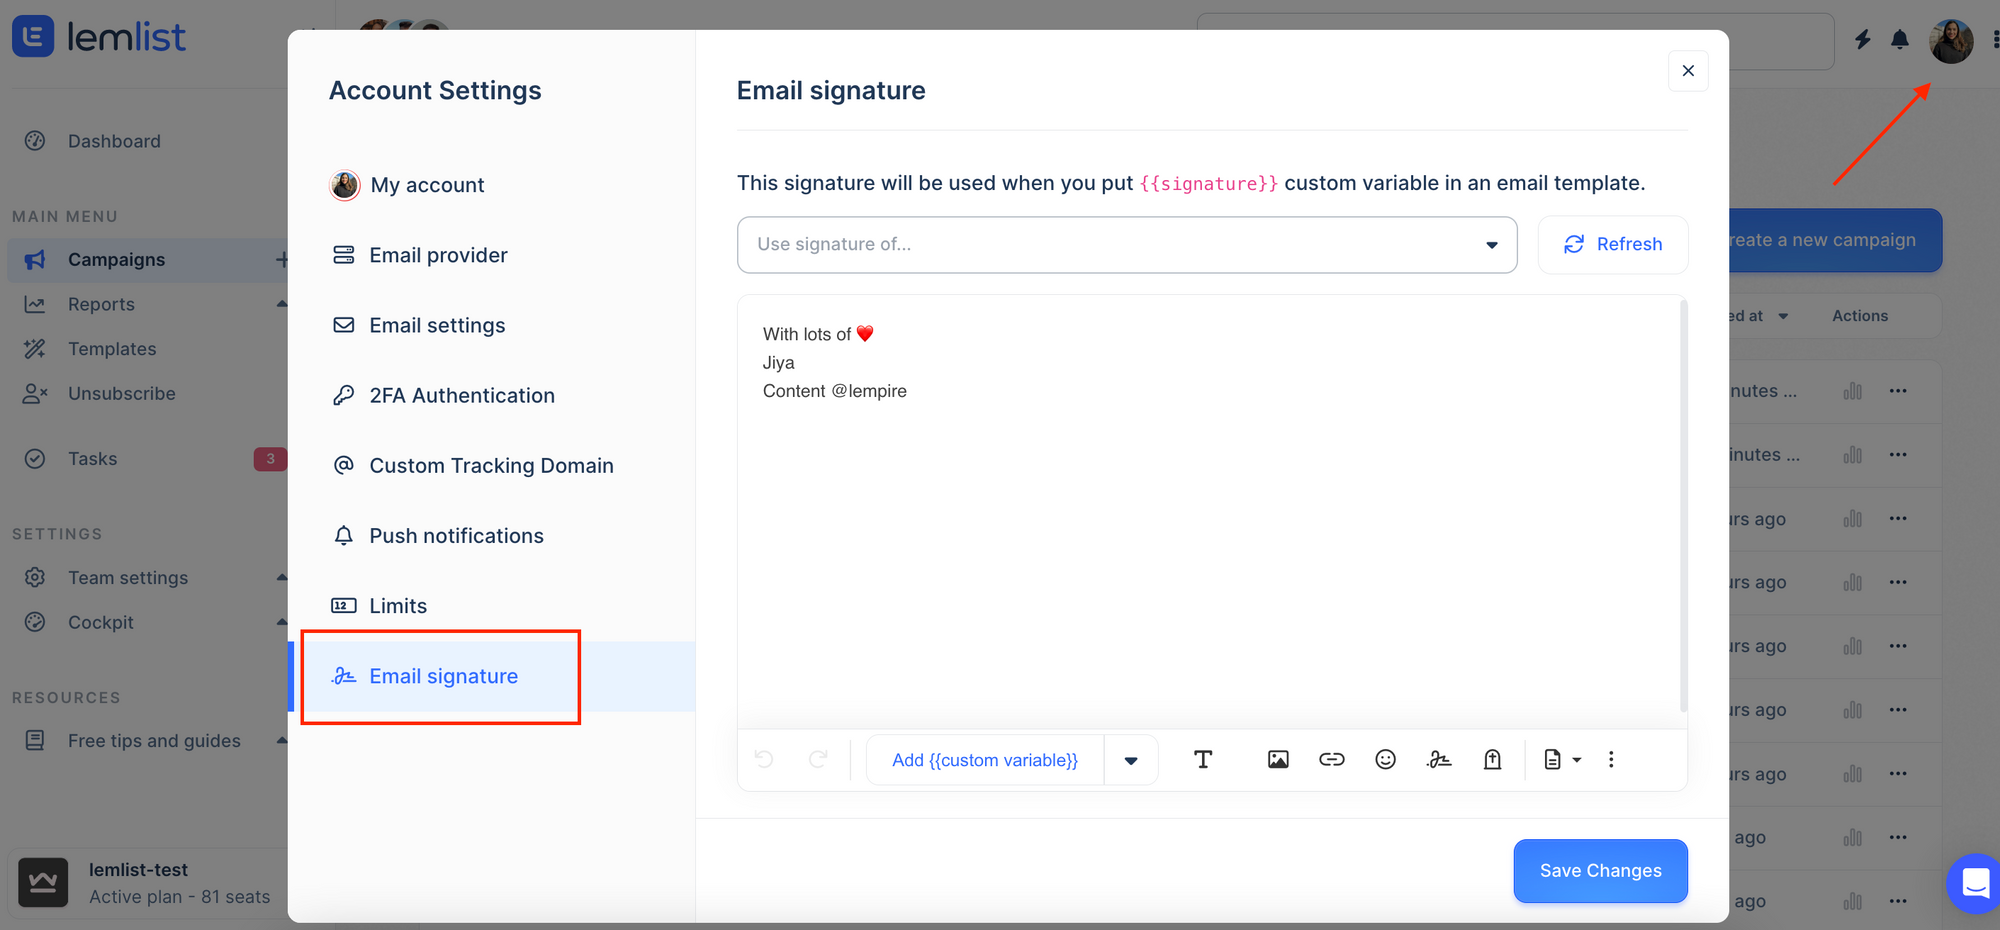
Task: Click the text formatting T icon
Action: (x=1203, y=760)
